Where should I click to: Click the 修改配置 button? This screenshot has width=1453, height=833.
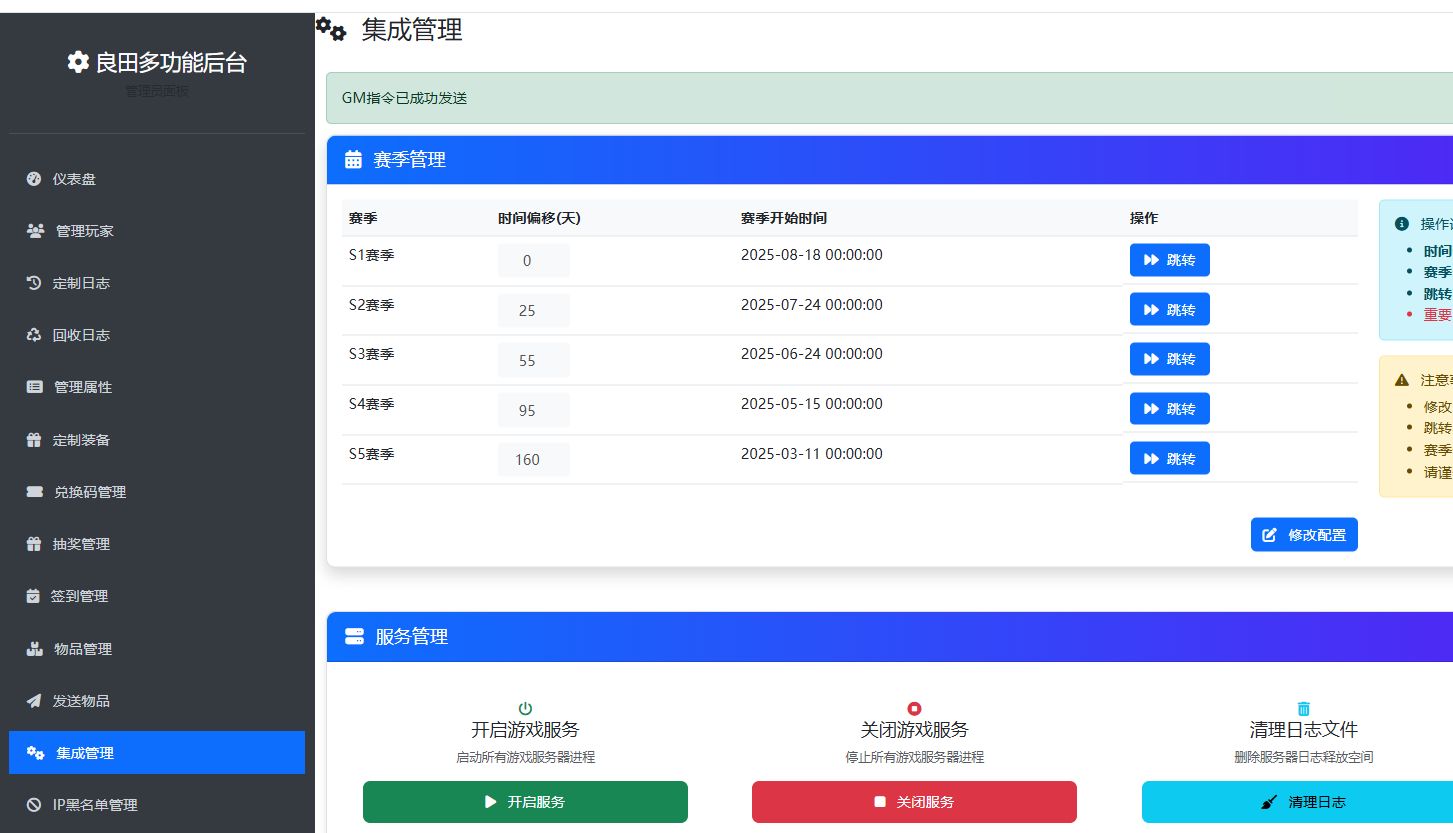coord(1303,535)
